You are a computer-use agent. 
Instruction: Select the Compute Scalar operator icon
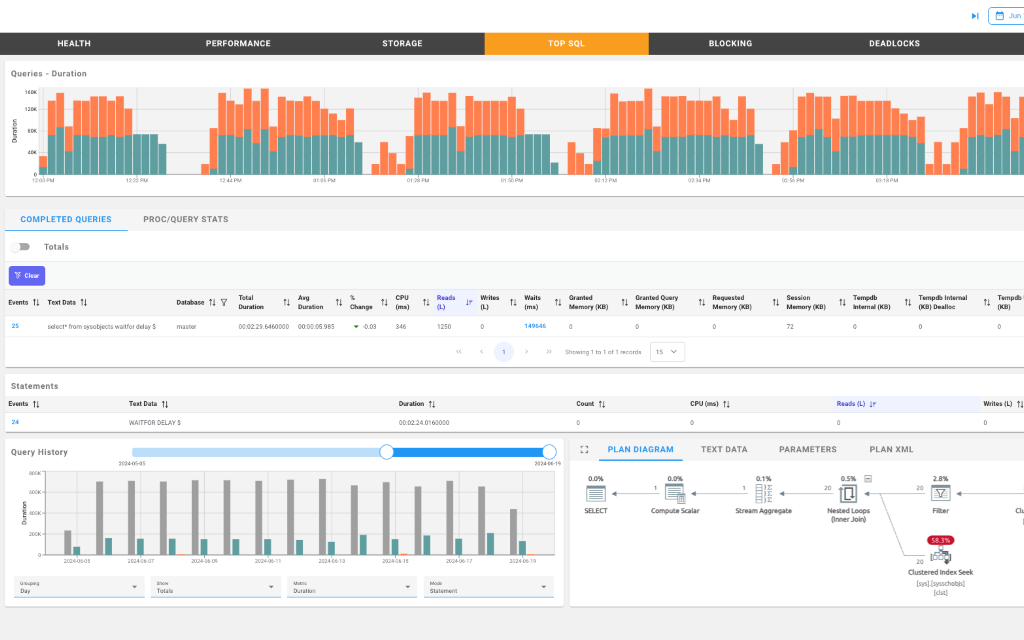click(675, 493)
